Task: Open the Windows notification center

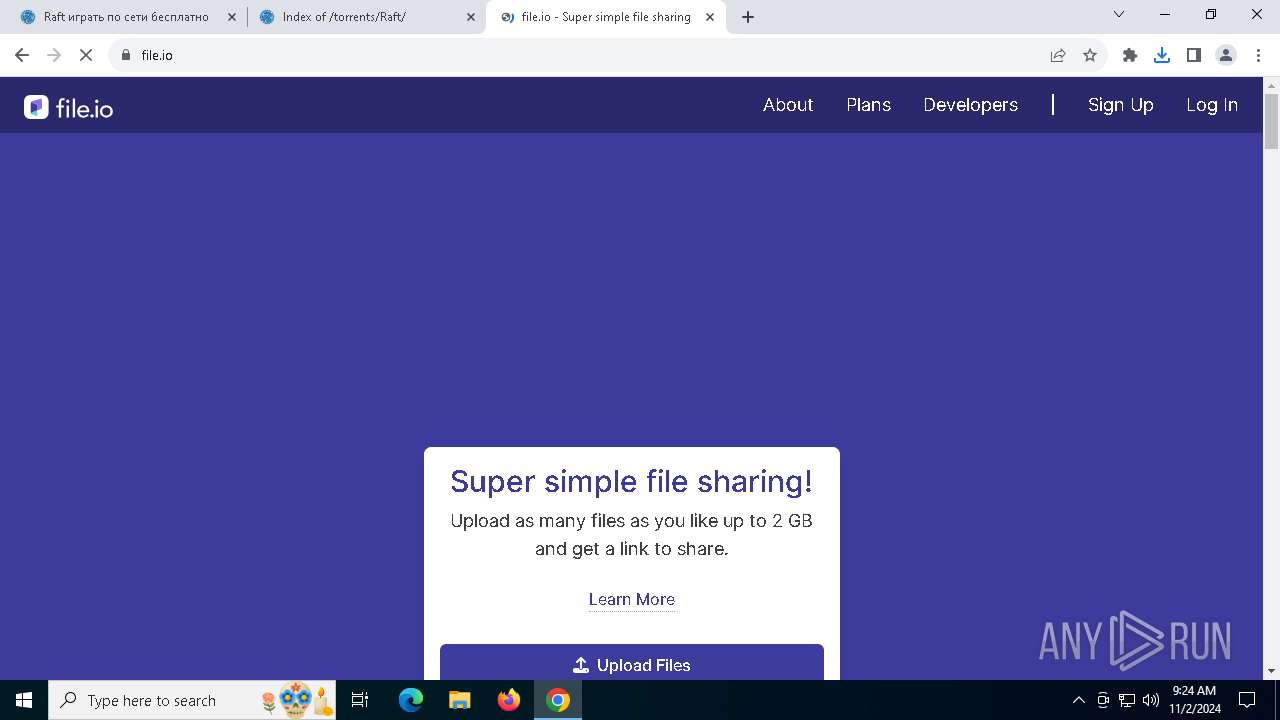Action: [x=1247, y=700]
